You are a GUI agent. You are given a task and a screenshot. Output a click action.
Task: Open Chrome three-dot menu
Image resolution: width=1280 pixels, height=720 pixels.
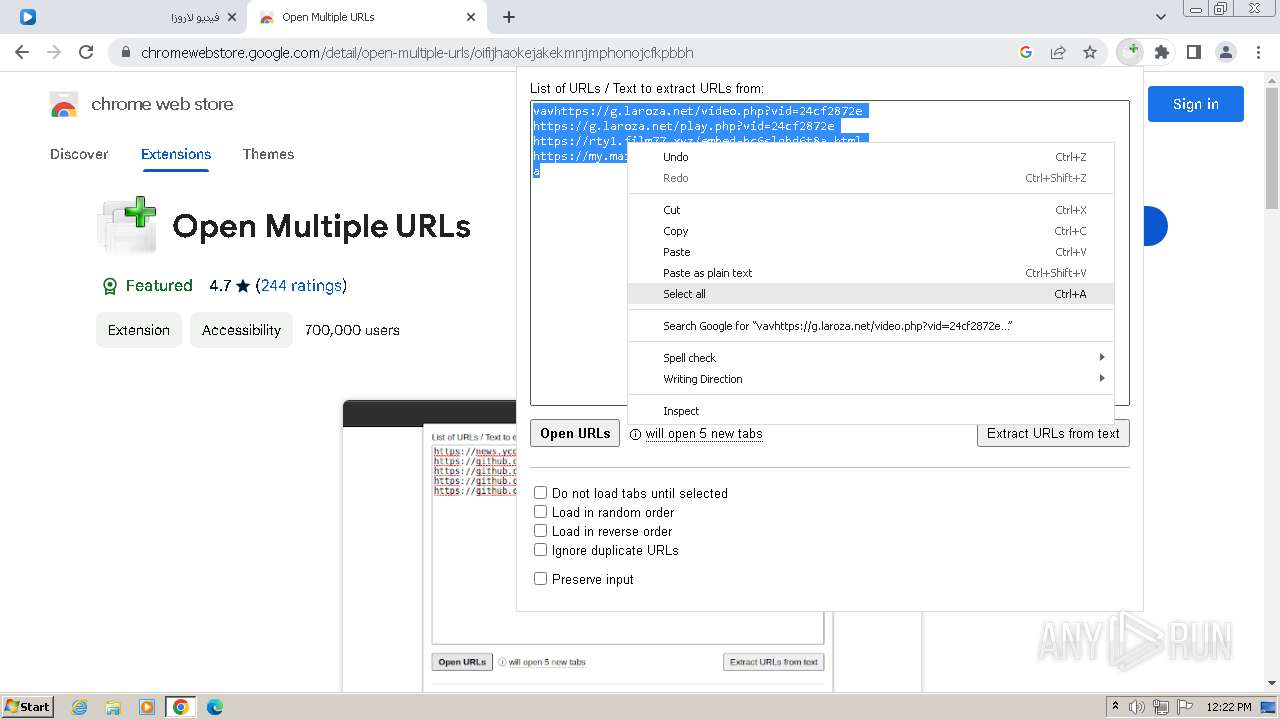1256,52
